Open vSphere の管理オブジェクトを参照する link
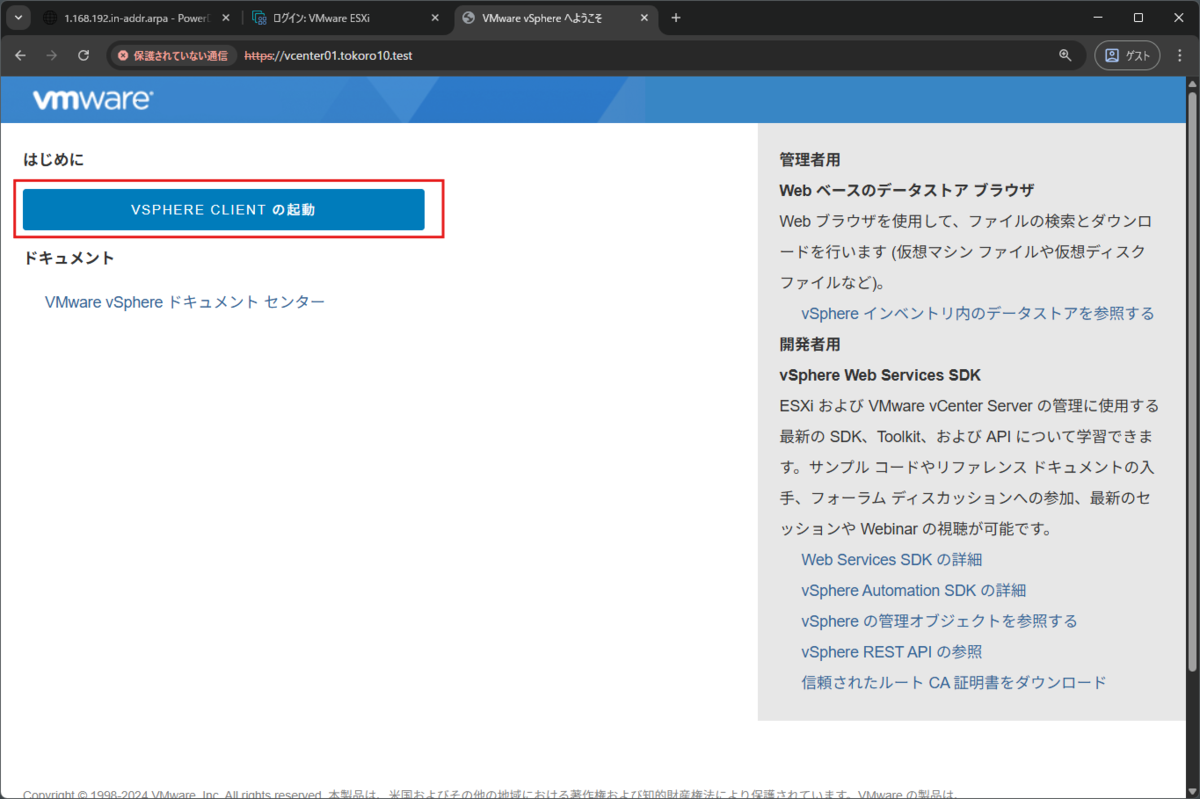Viewport: 1200px width, 799px height. coord(940,621)
